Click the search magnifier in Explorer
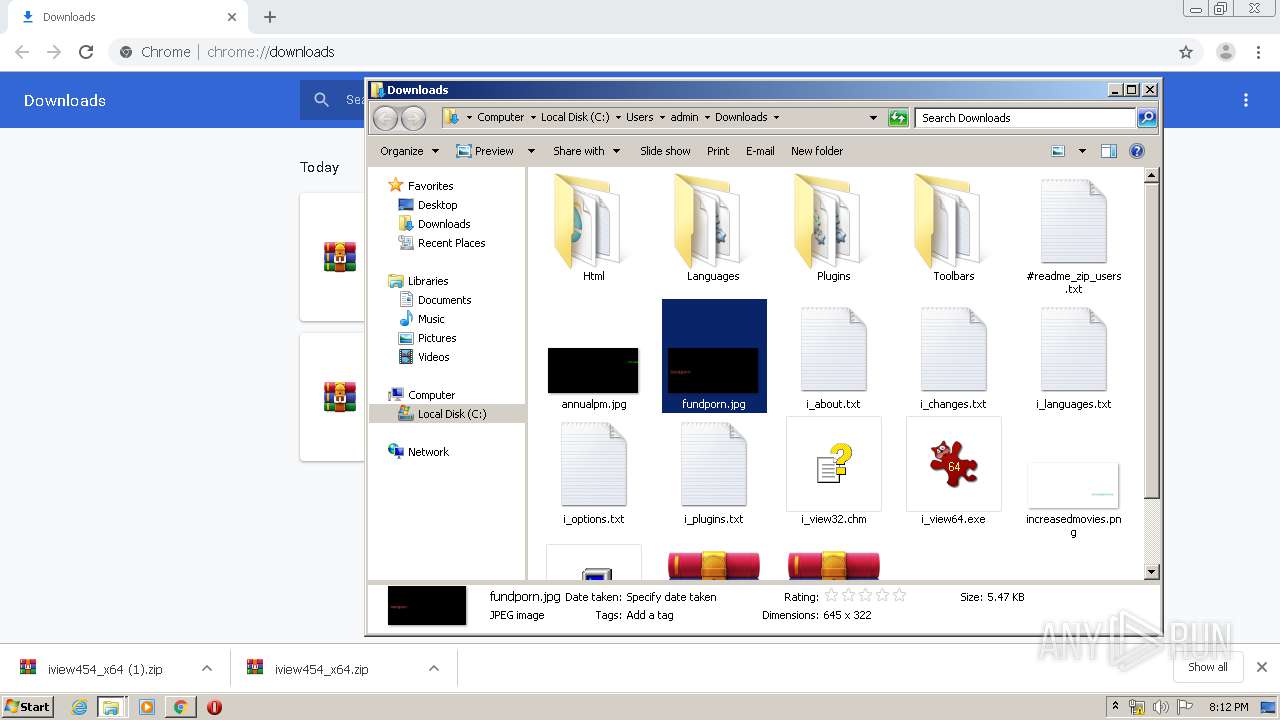 pyautogui.click(x=1147, y=118)
